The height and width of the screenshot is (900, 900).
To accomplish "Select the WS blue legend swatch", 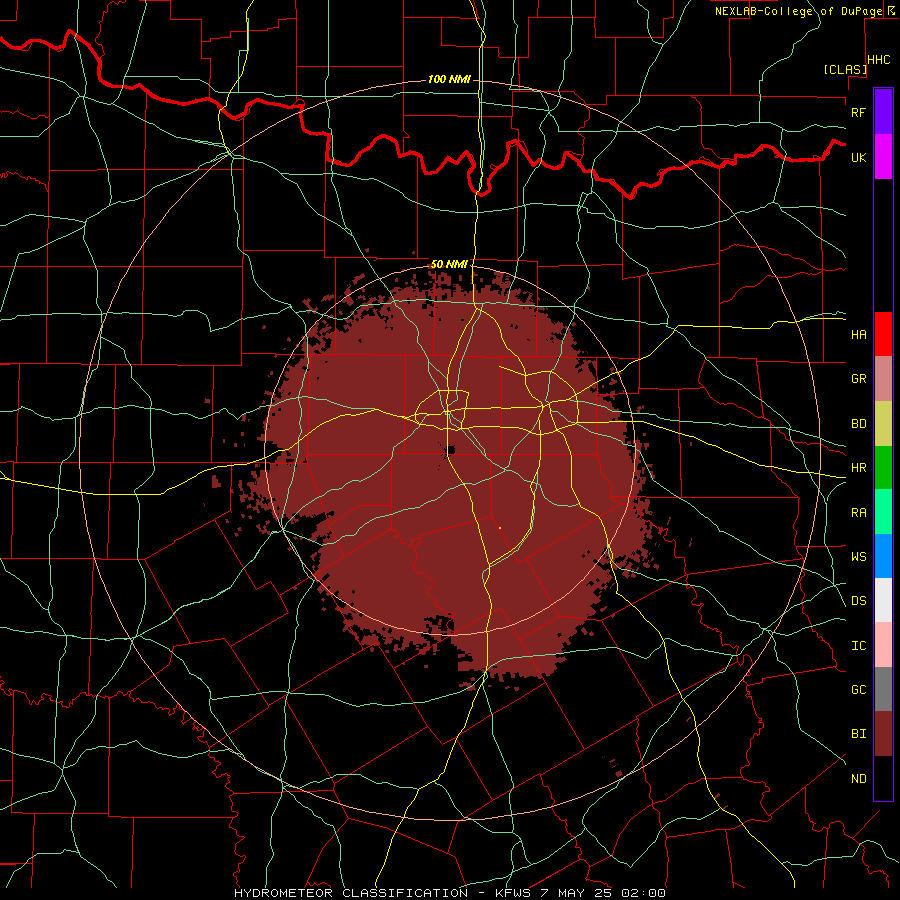I will click(883, 556).
